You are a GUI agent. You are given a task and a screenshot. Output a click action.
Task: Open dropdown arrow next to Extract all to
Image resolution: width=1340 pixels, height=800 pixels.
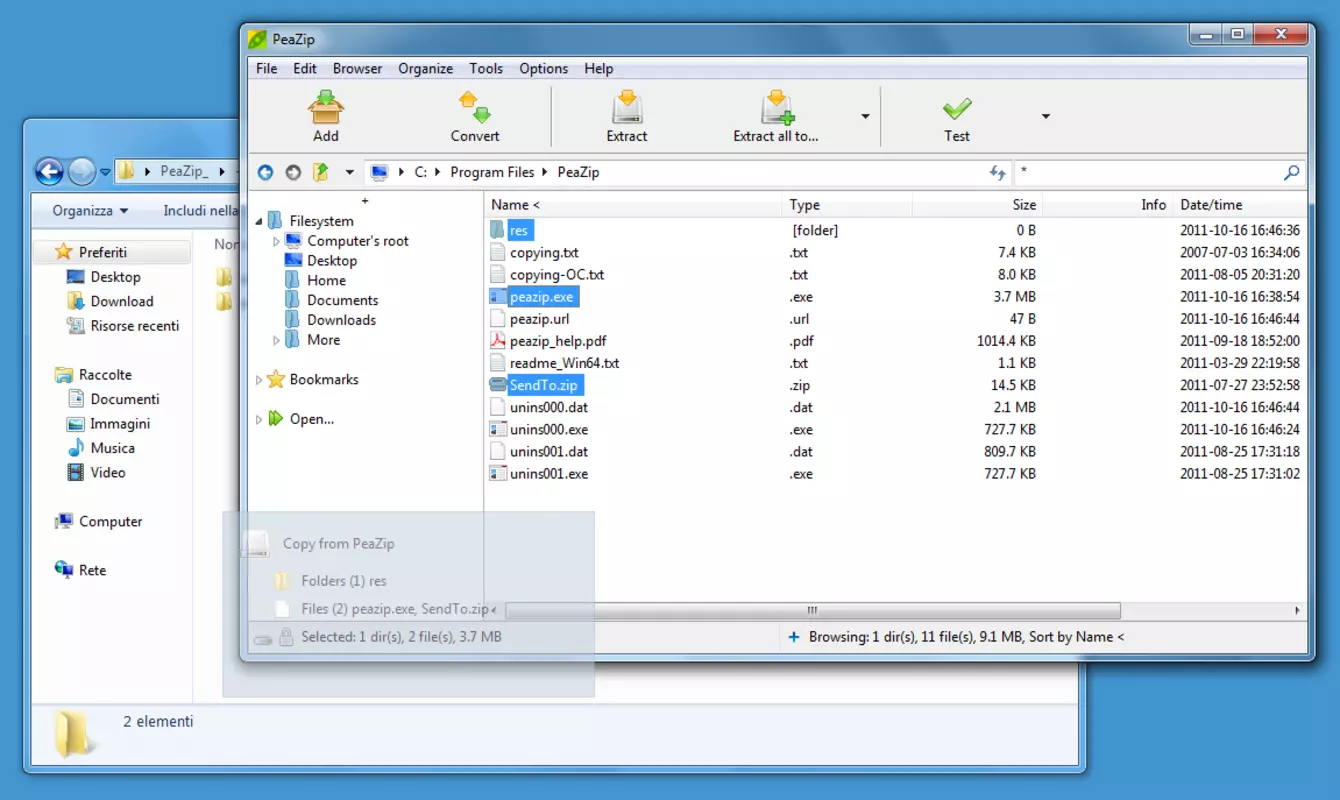pos(865,116)
